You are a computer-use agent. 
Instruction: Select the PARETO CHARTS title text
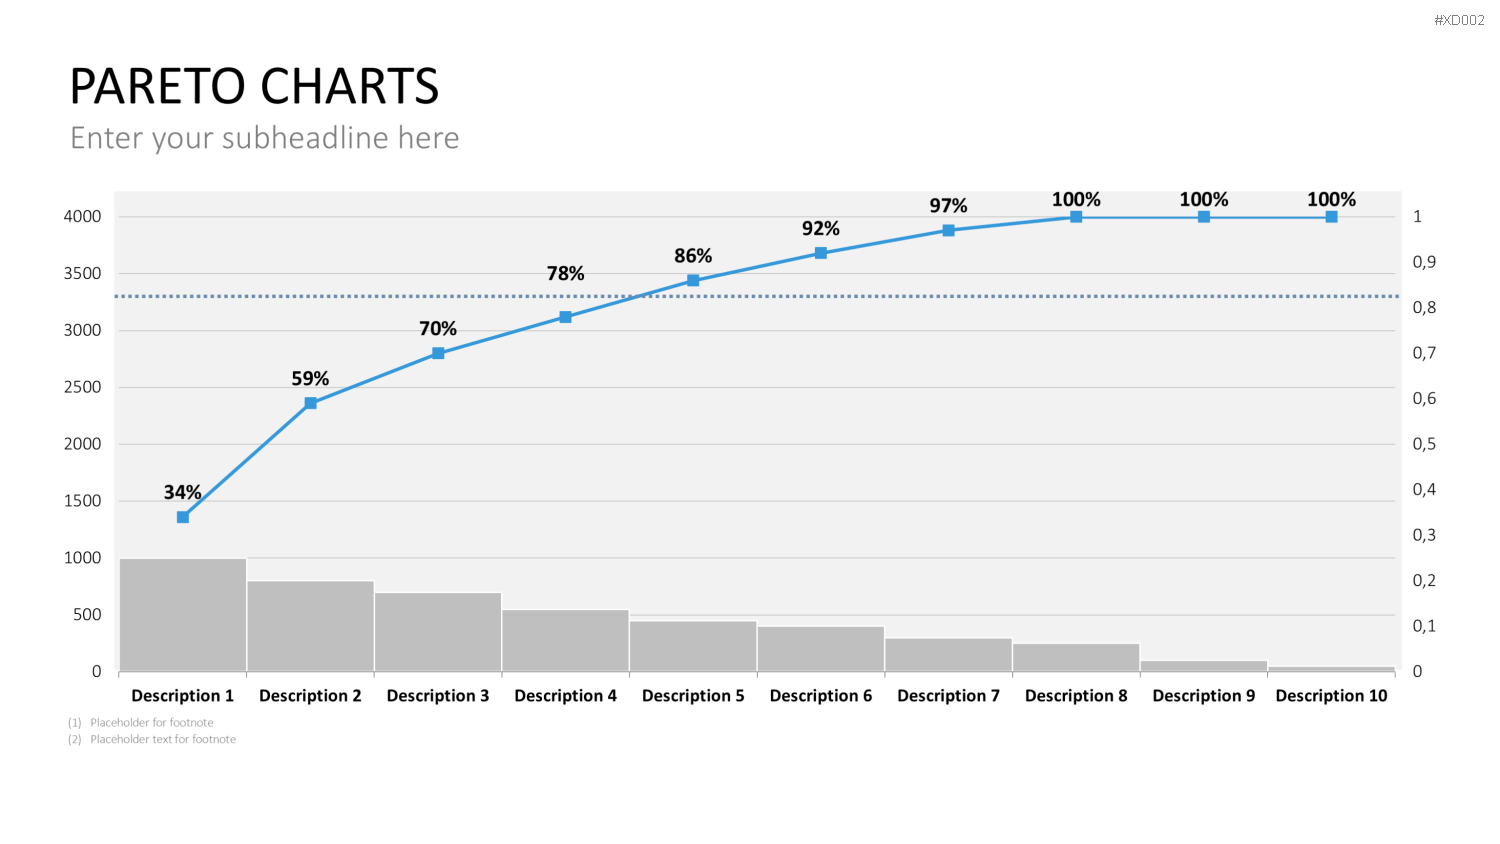[x=254, y=86]
